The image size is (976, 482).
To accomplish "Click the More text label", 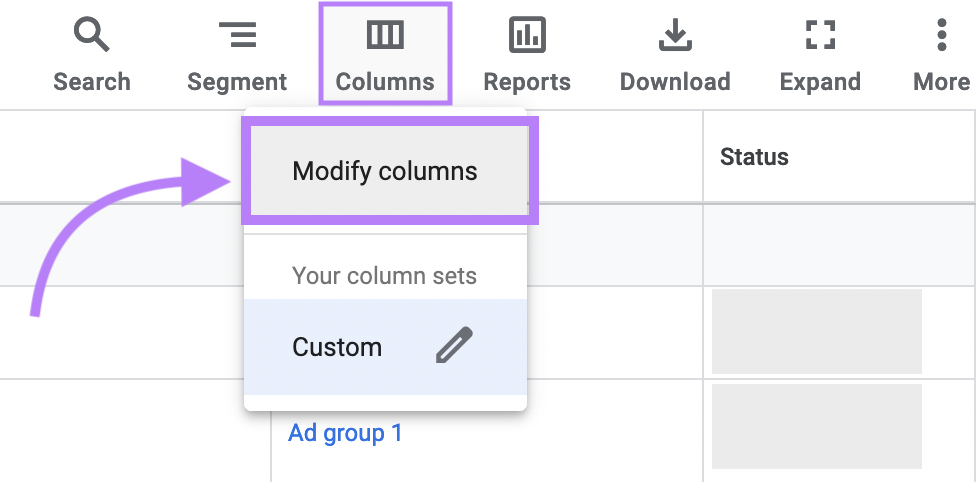I will [941, 82].
